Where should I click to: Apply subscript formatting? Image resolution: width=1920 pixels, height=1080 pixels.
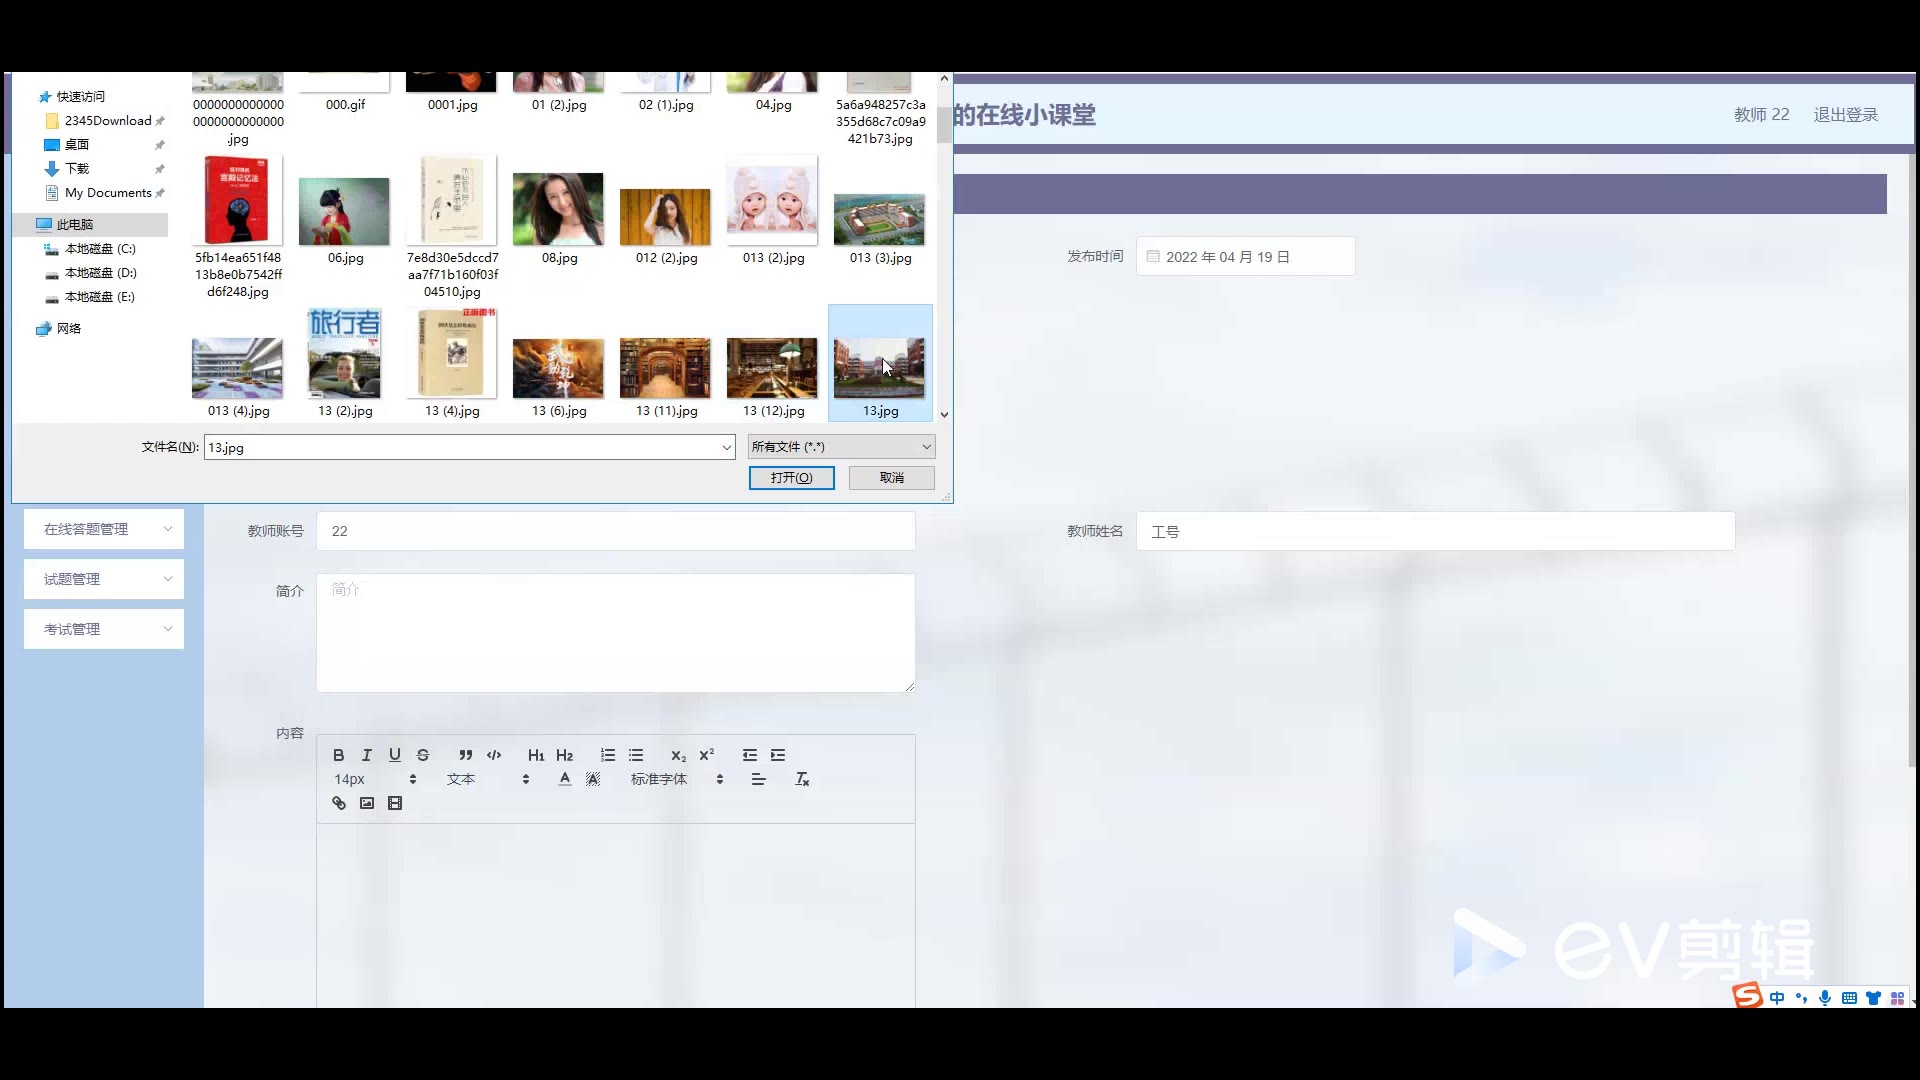click(x=678, y=755)
